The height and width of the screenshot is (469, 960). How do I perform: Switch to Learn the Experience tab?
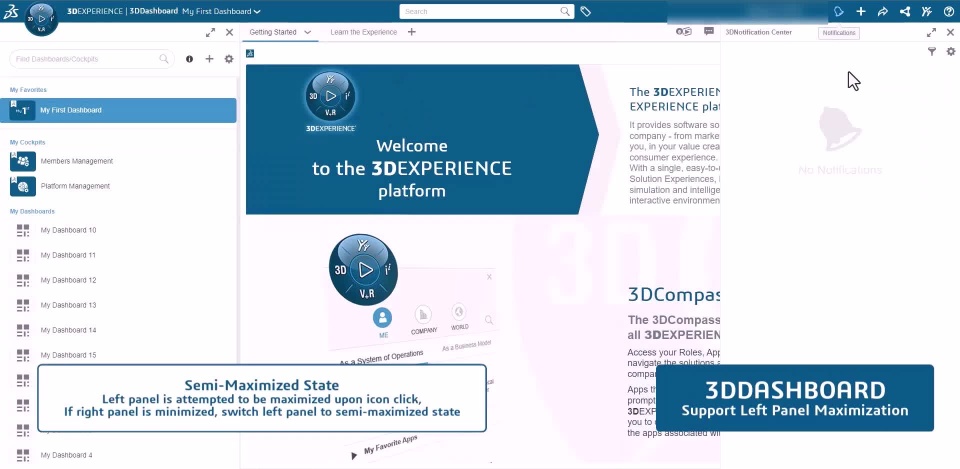point(364,32)
